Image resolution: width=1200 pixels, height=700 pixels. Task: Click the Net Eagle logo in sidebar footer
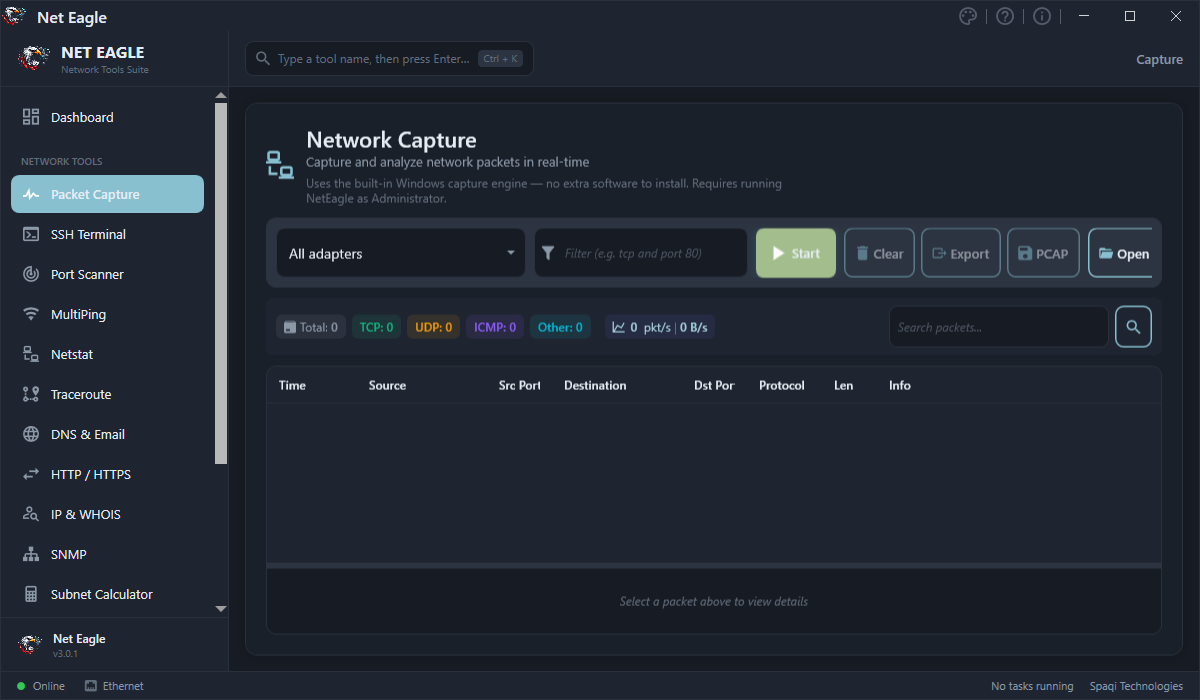point(31,645)
